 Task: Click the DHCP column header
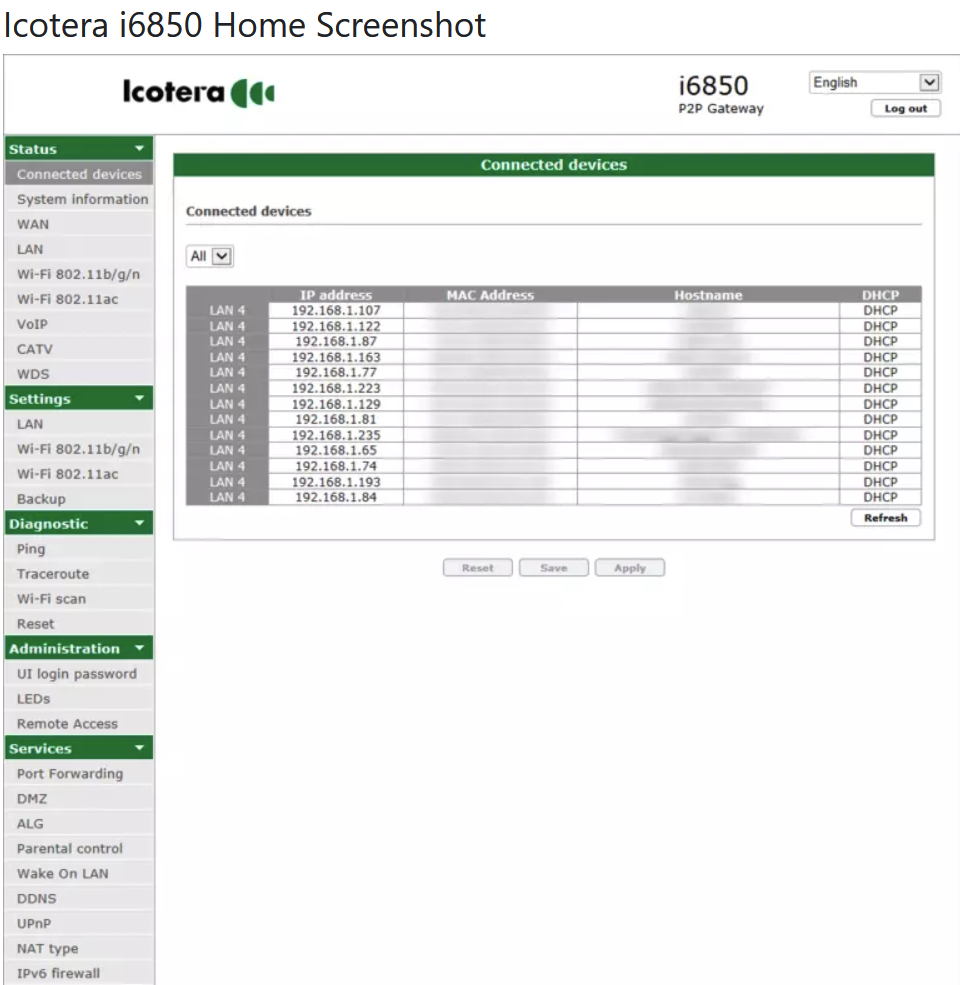tap(880, 295)
